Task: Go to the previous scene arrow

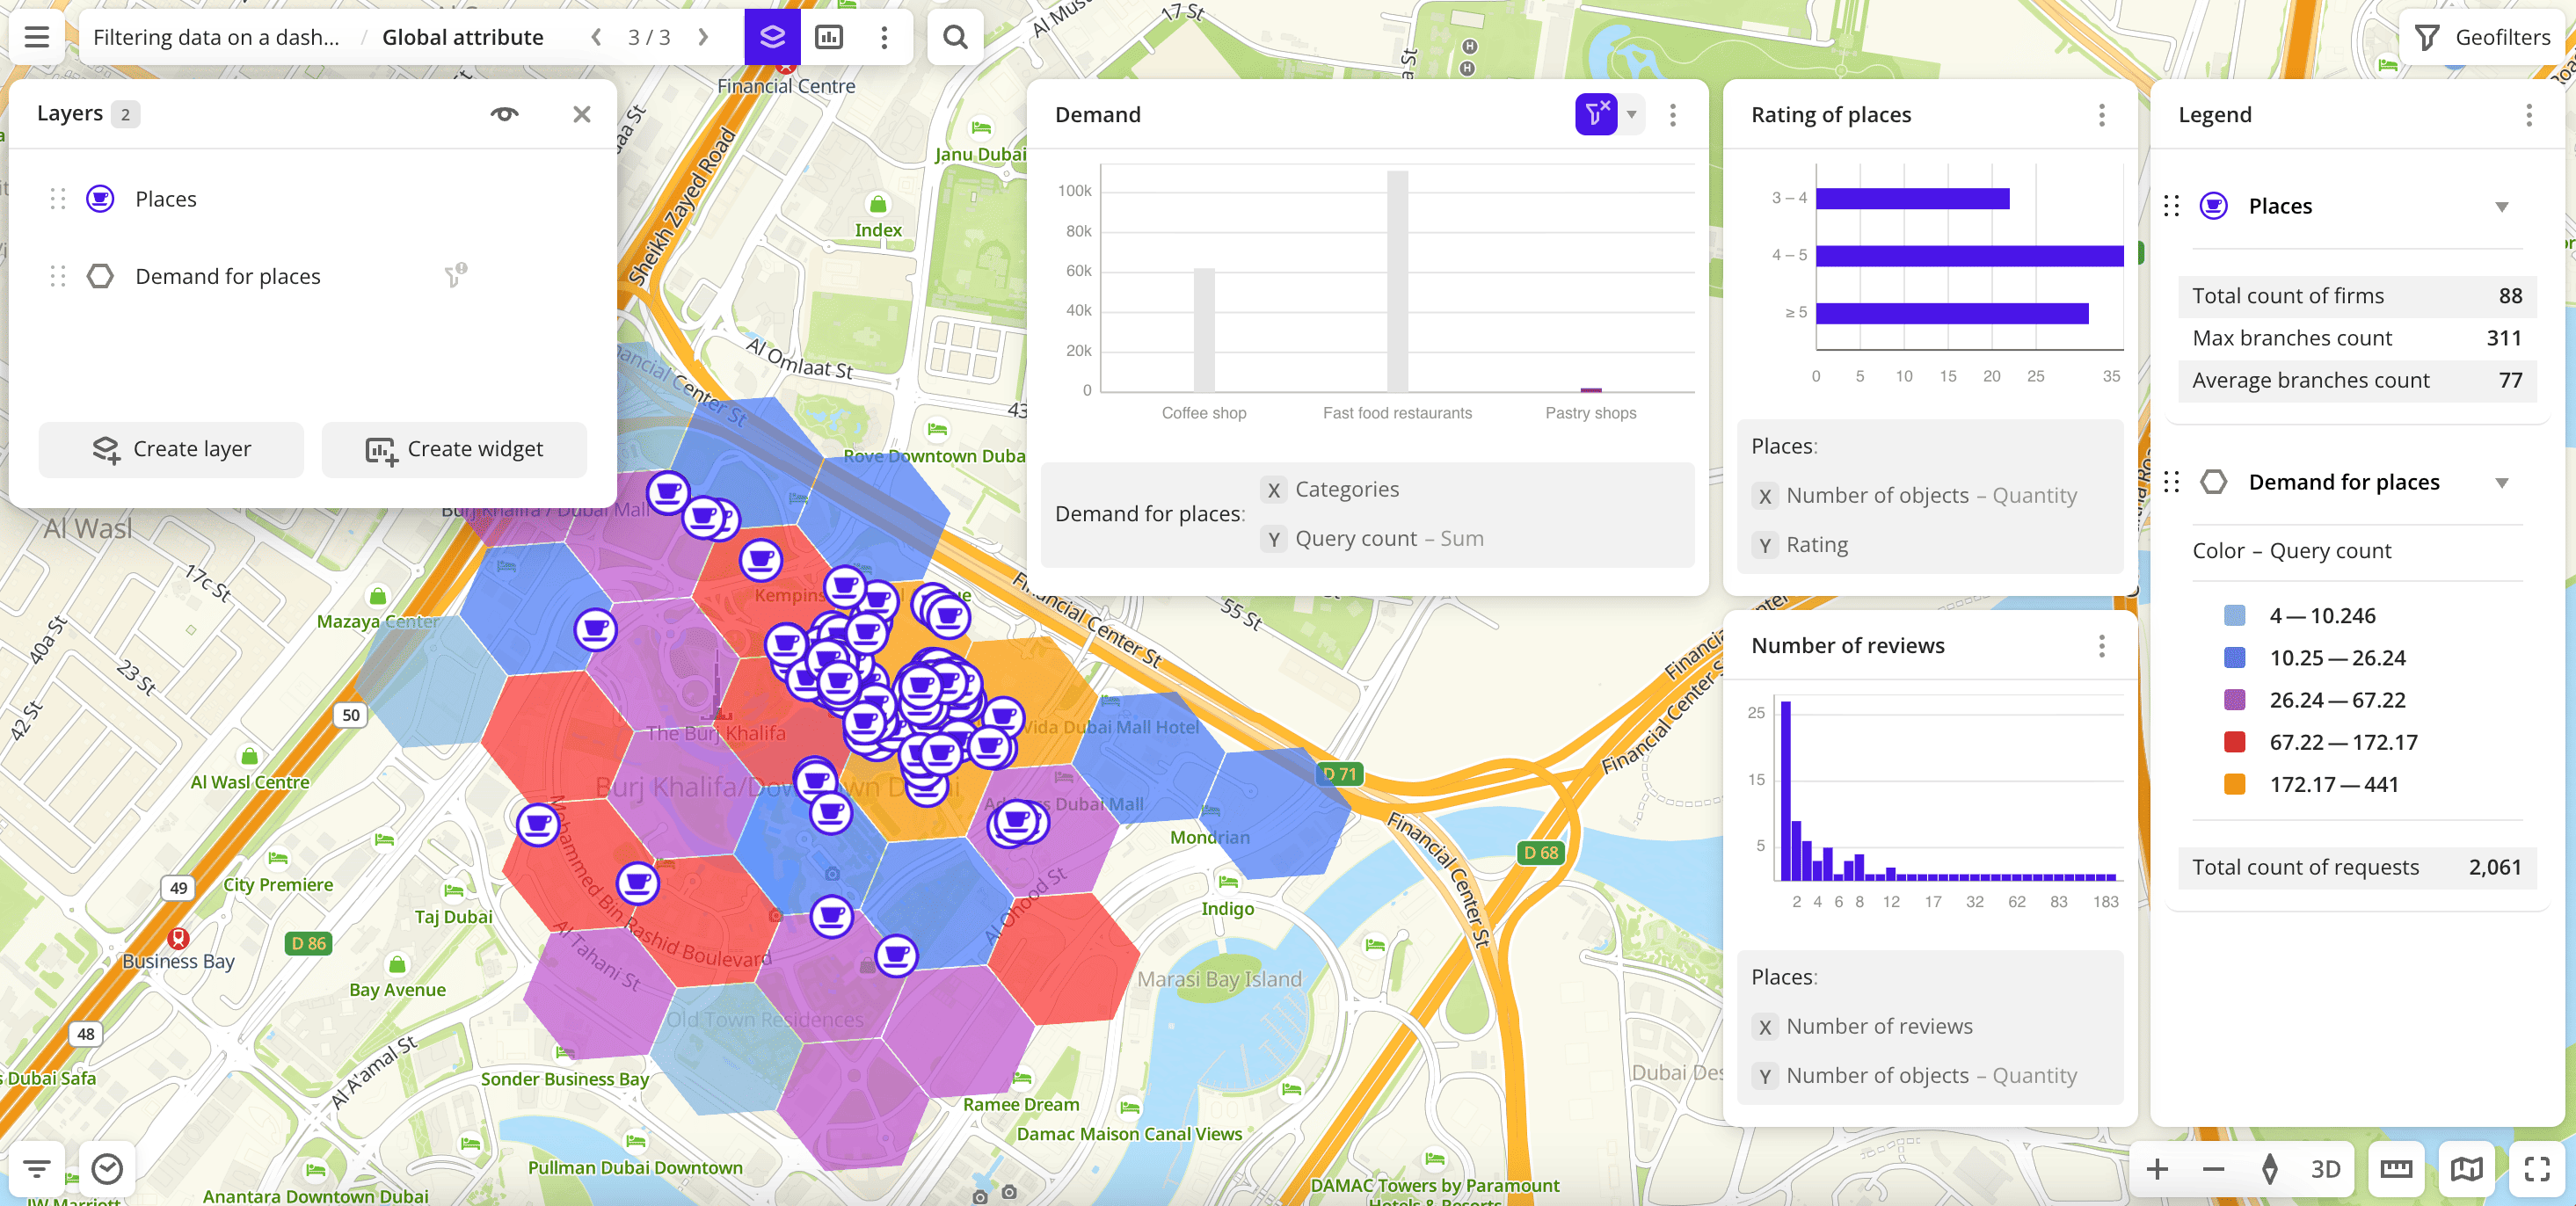Action: (x=596, y=37)
